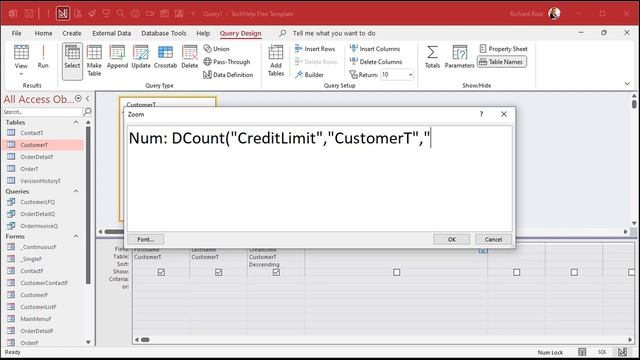640x360 pixels.
Task: Open the View button in Results
Action: (x=21, y=56)
